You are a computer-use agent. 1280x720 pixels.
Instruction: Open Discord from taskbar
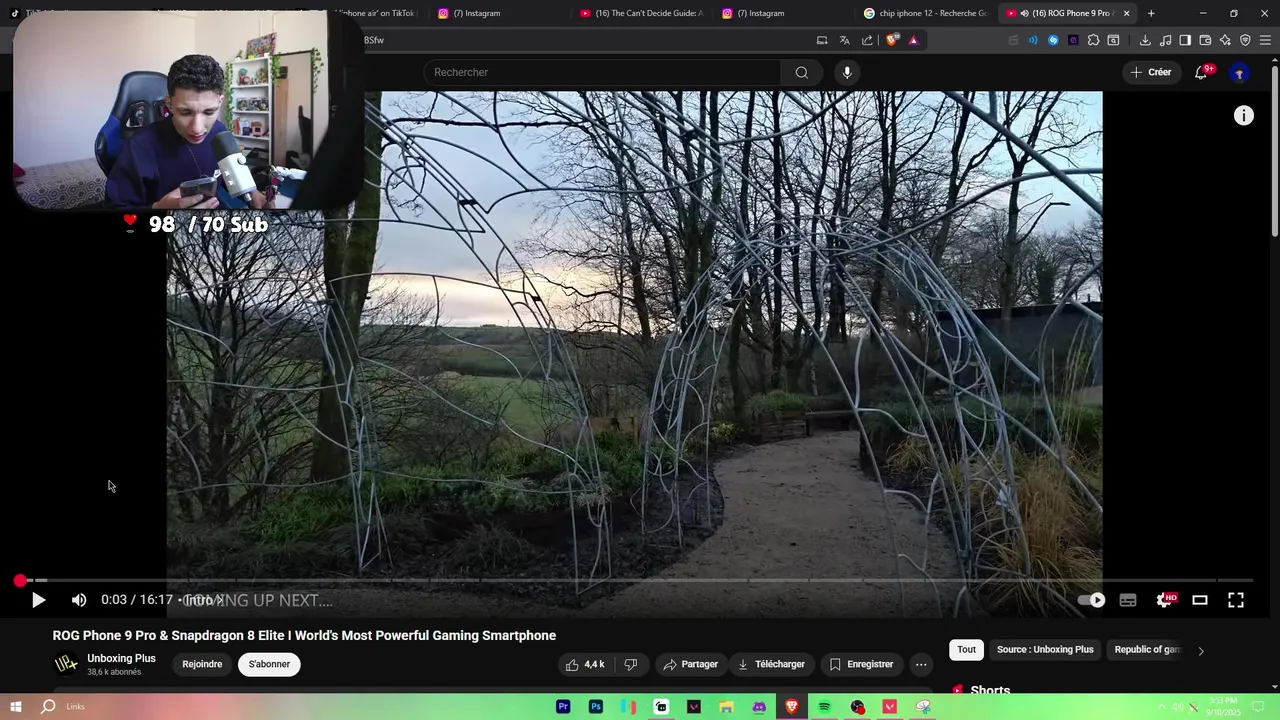[759, 707]
